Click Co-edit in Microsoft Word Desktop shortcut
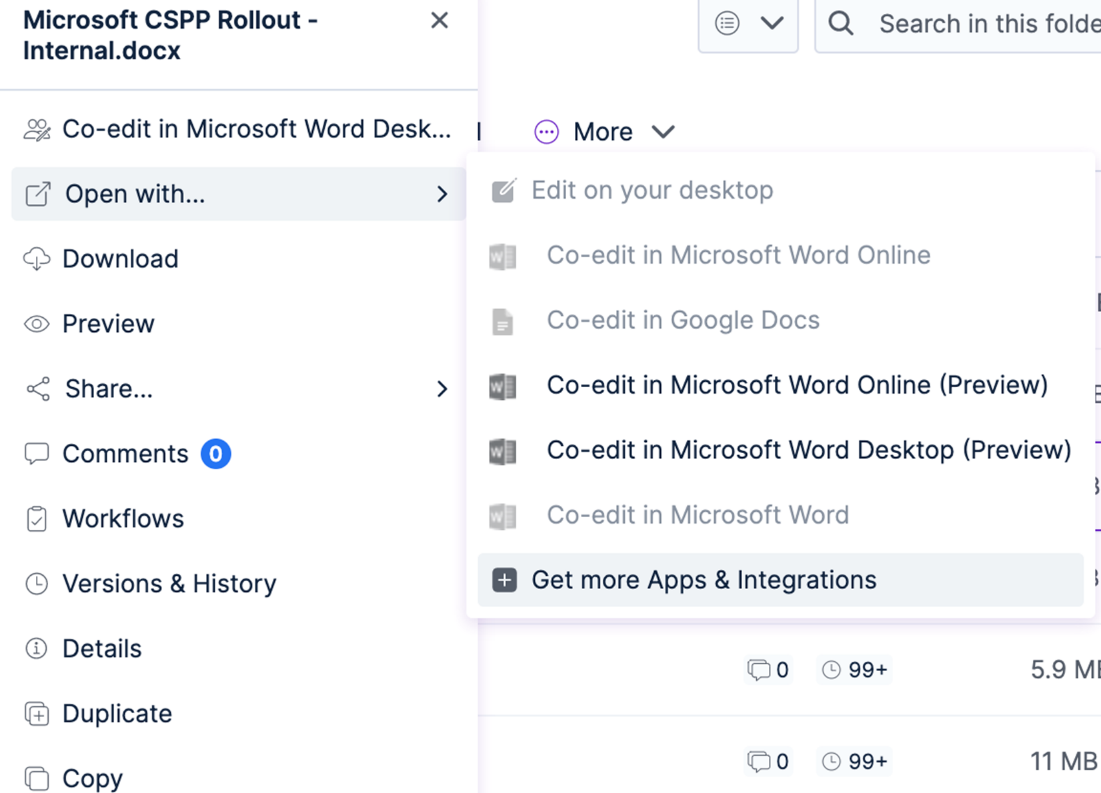 (x=255, y=129)
